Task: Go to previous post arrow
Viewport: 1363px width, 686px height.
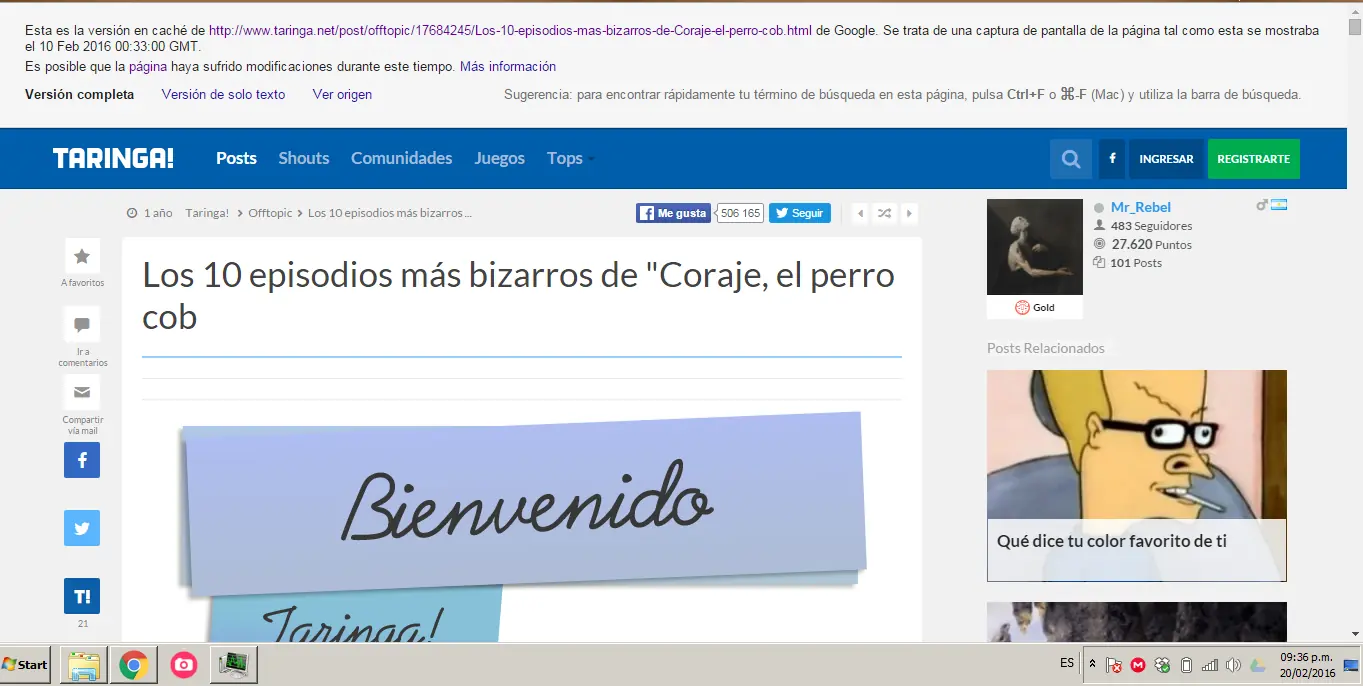Action: [860, 213]
